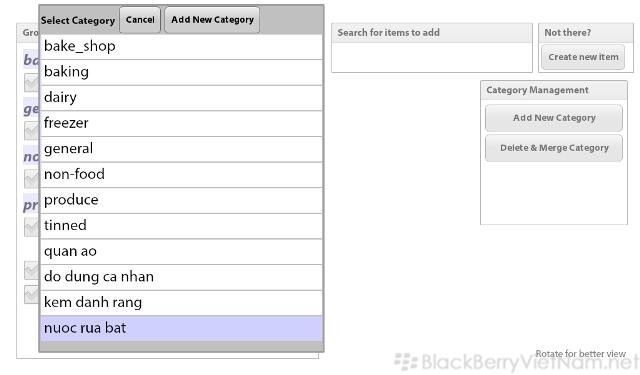Select the non-food category

[x=181, y=175]
